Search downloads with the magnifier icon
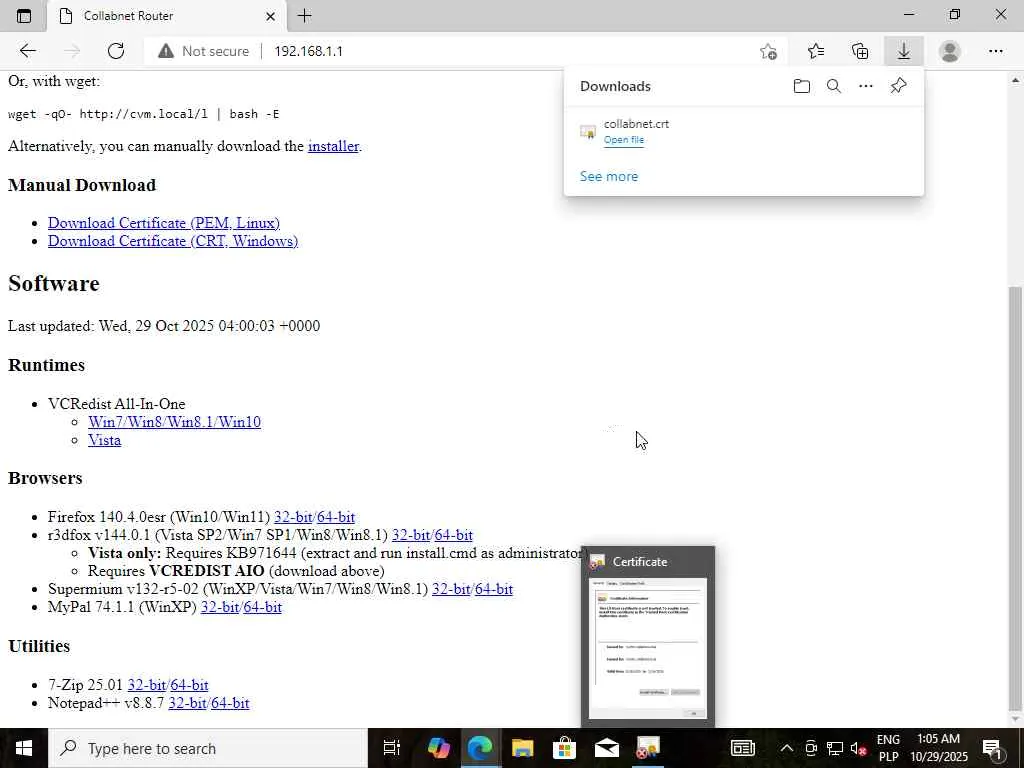Viewport: 1024px width, 768px height. coord(834,86)
